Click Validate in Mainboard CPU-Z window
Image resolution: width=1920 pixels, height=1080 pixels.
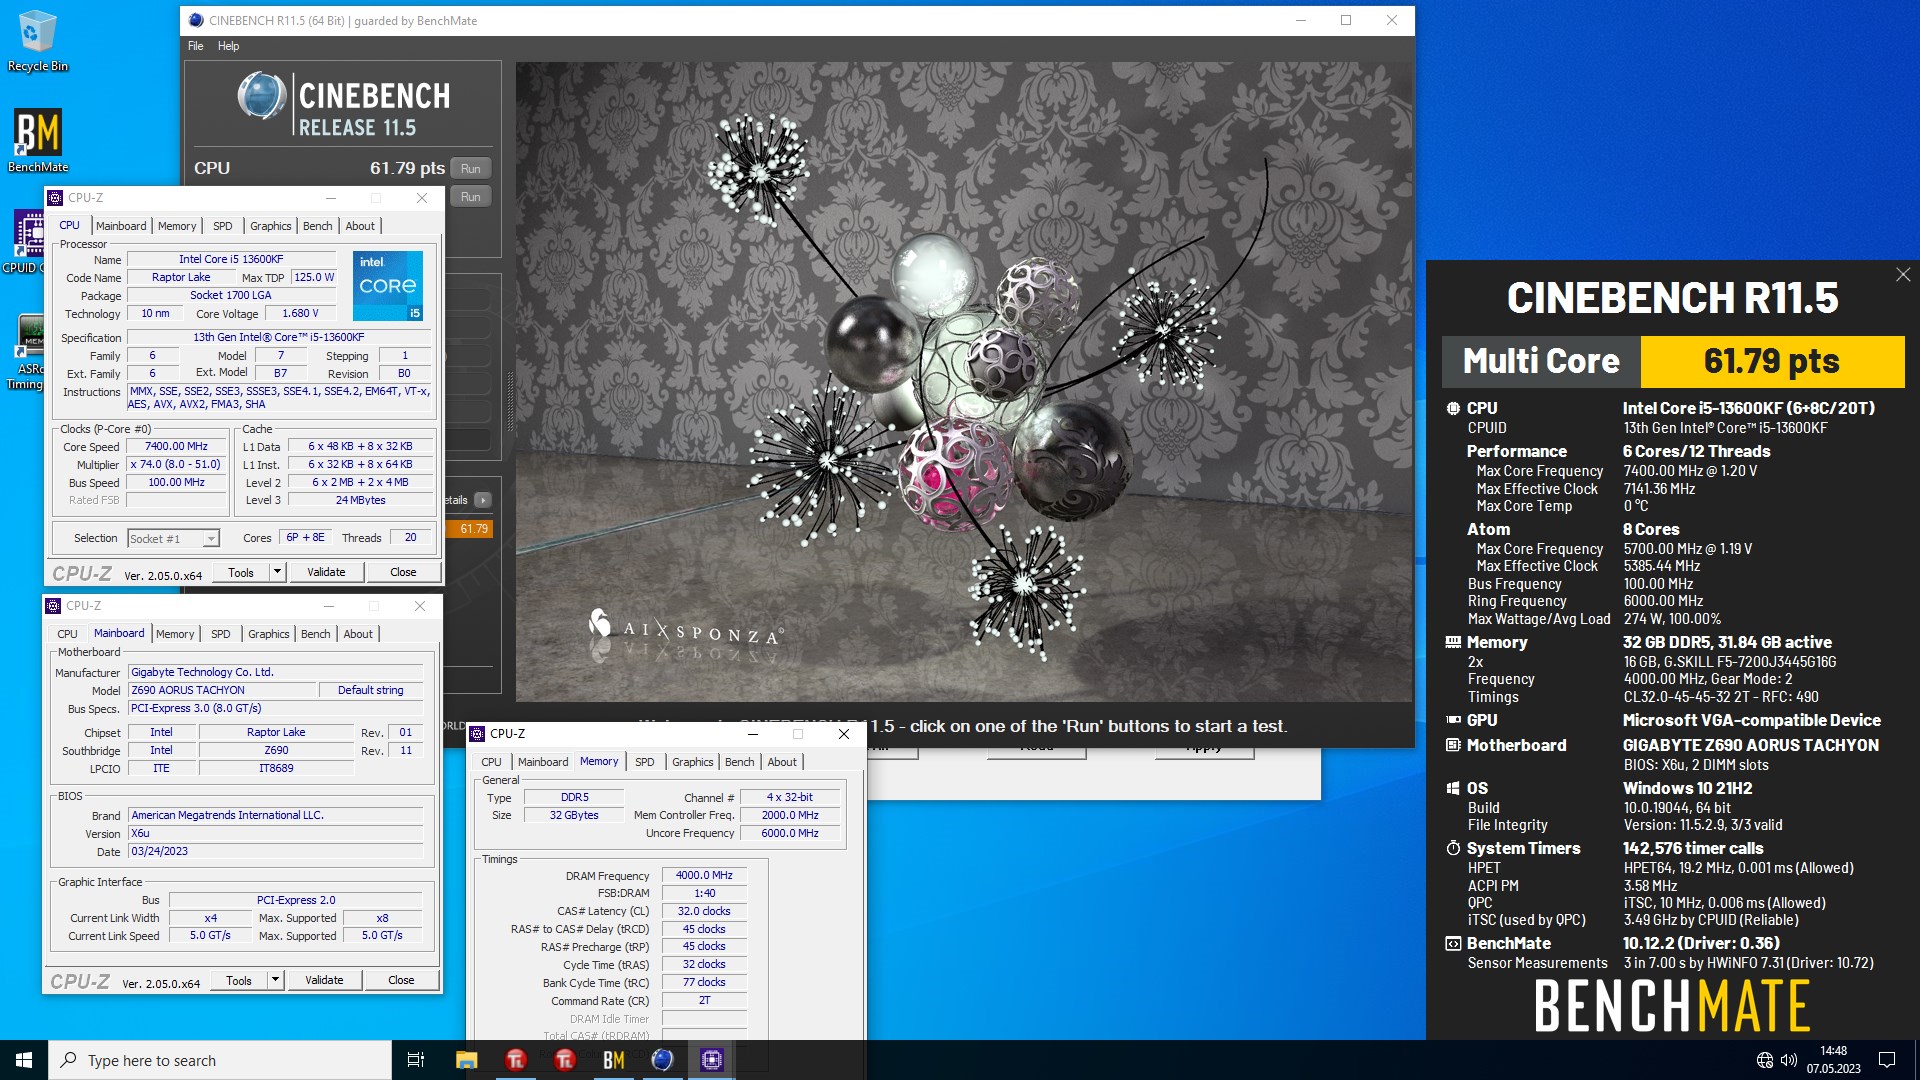(x=324, y=980)
